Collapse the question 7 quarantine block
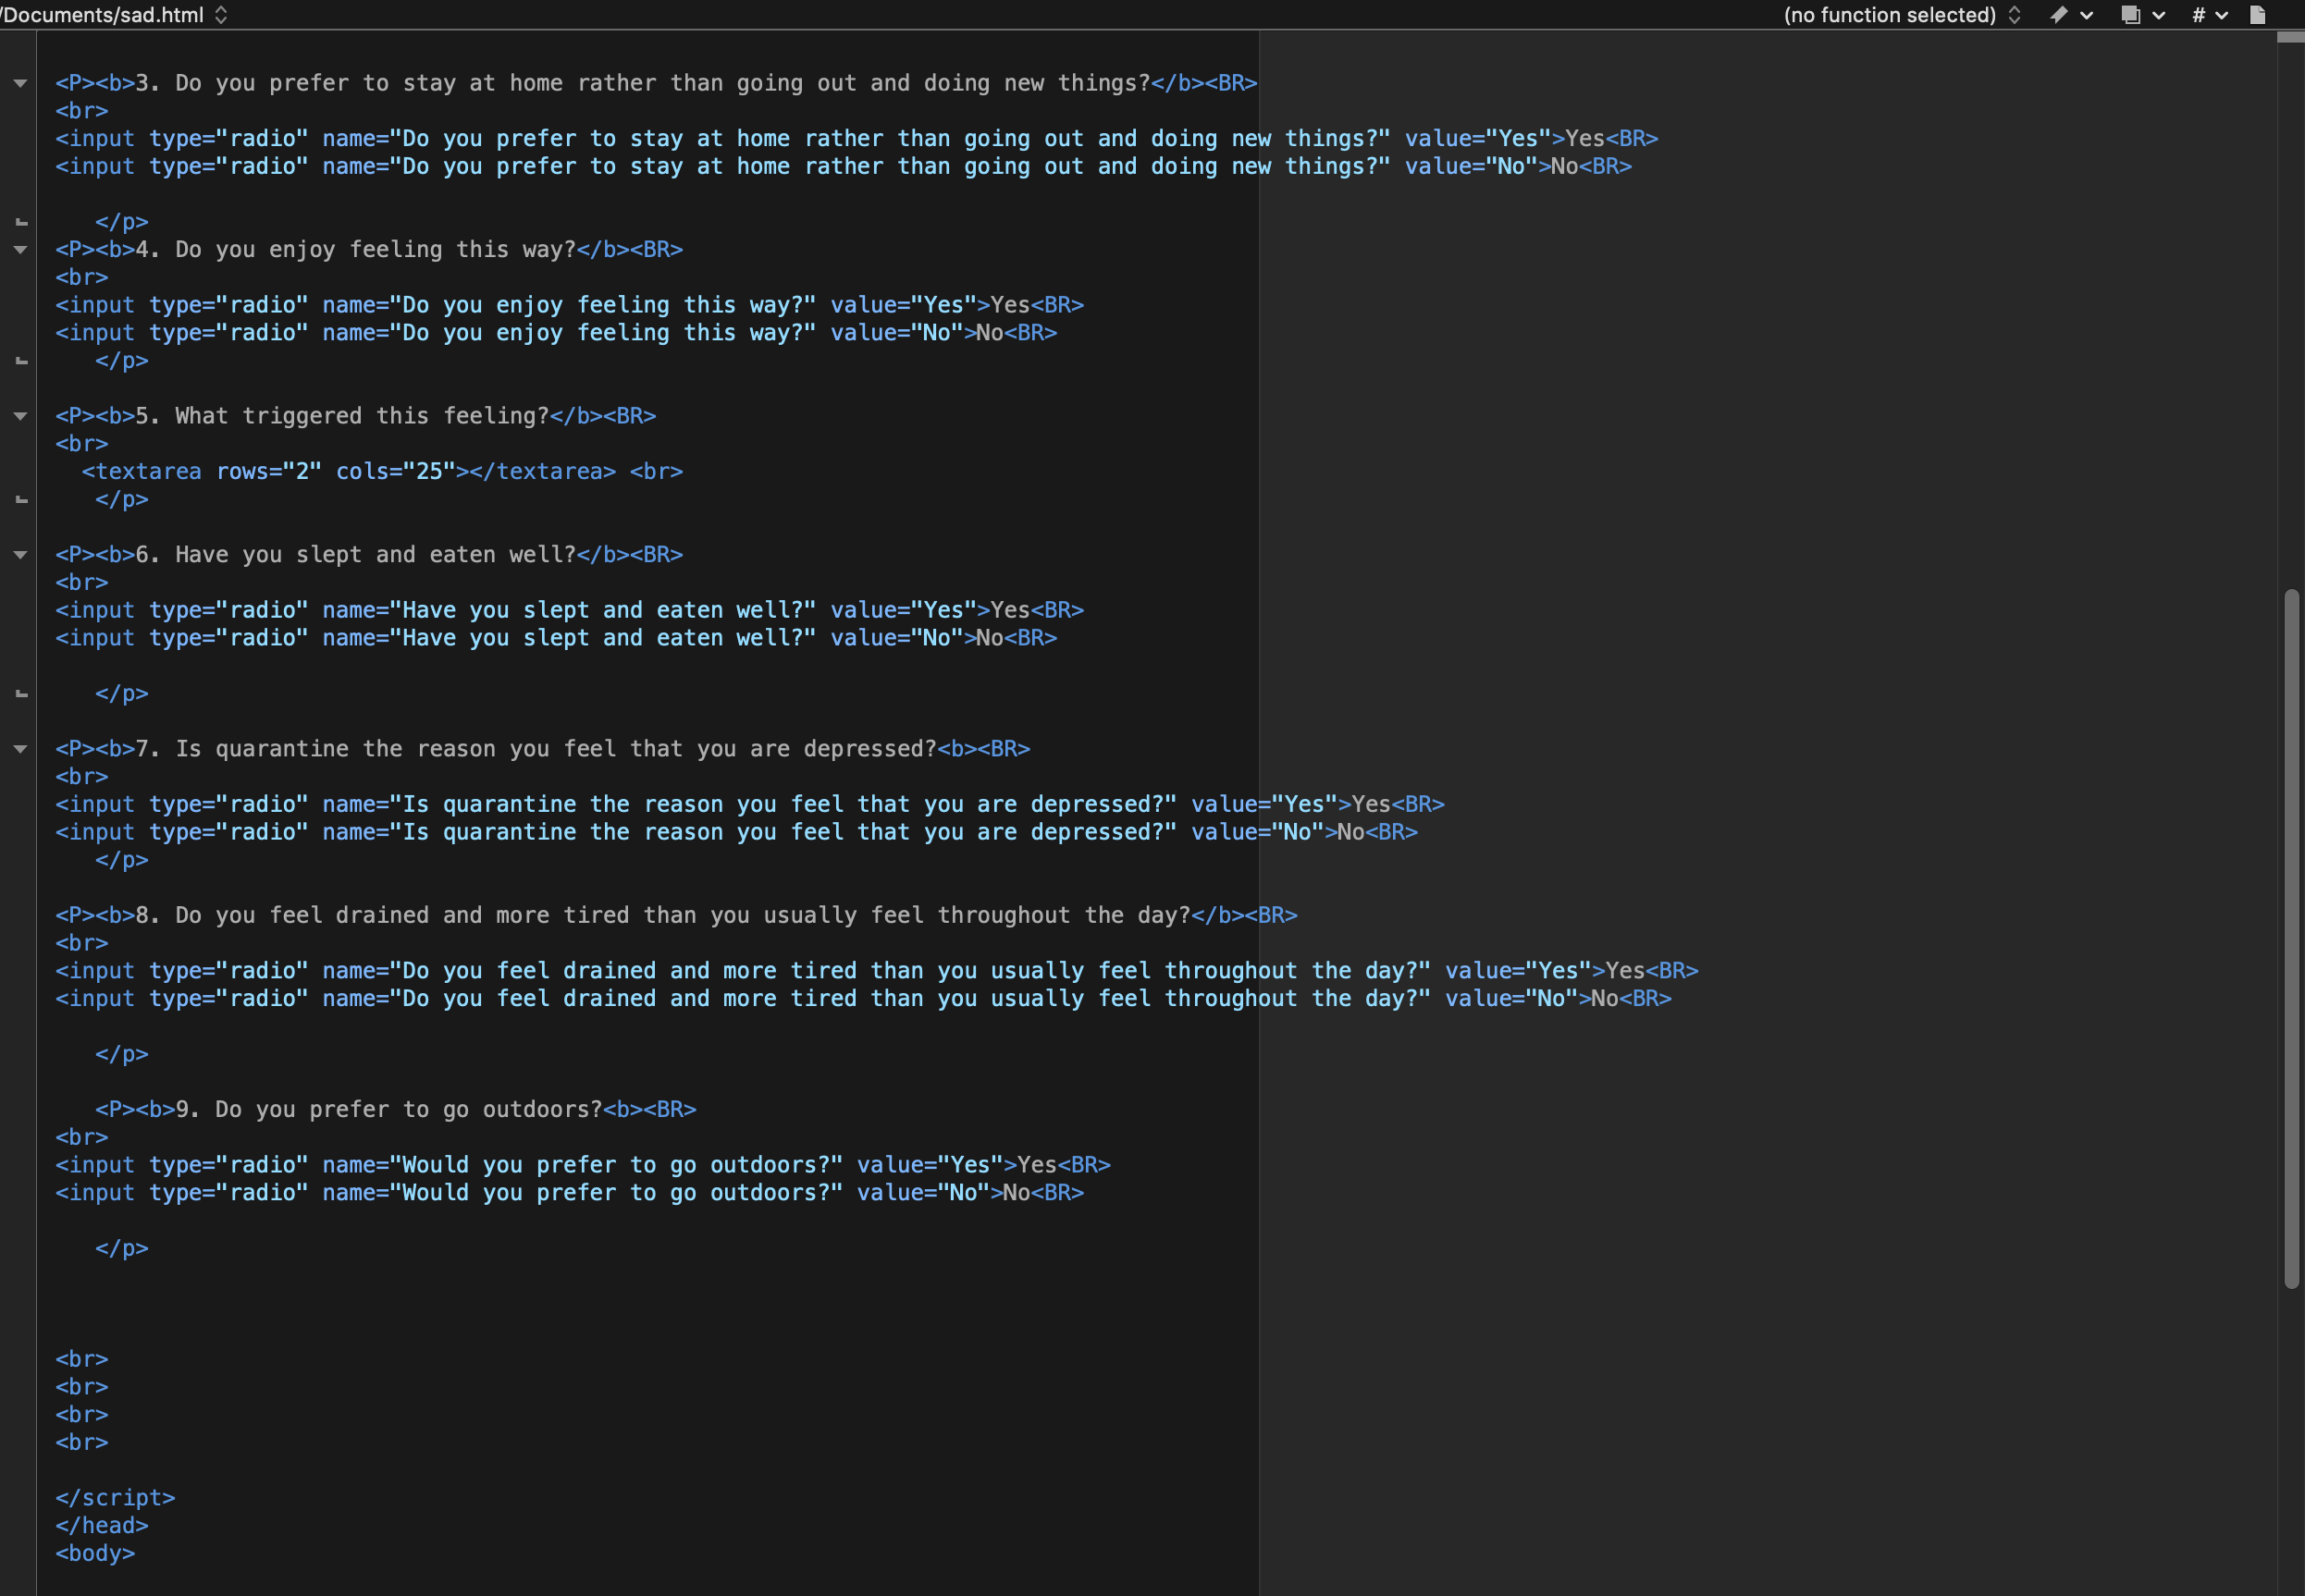The image size is (2305, 1596). point(20,749)
